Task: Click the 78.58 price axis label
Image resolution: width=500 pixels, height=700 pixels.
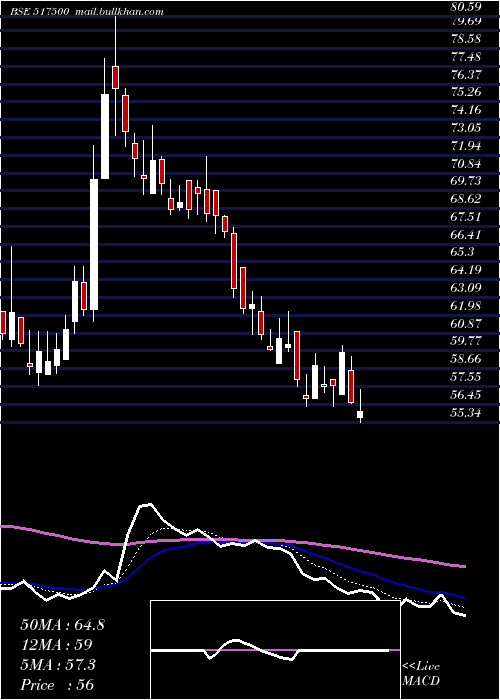Action: click(465, 39)
